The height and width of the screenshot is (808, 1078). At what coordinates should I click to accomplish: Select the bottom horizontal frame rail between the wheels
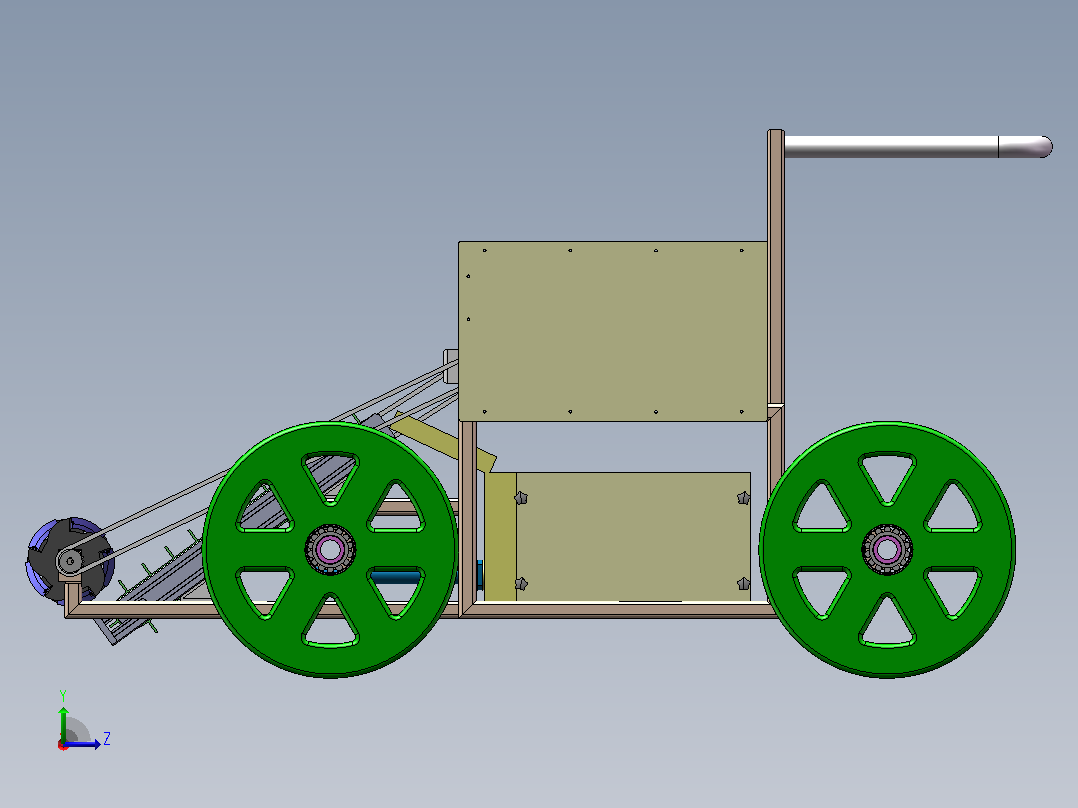[619, 609]
